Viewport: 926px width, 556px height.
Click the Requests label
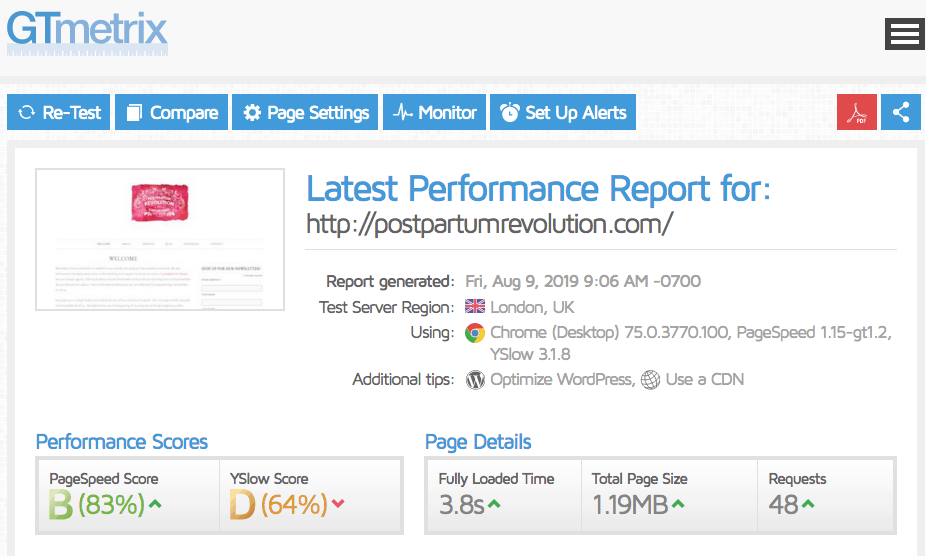pyautogui.click(x=797, y=479)
